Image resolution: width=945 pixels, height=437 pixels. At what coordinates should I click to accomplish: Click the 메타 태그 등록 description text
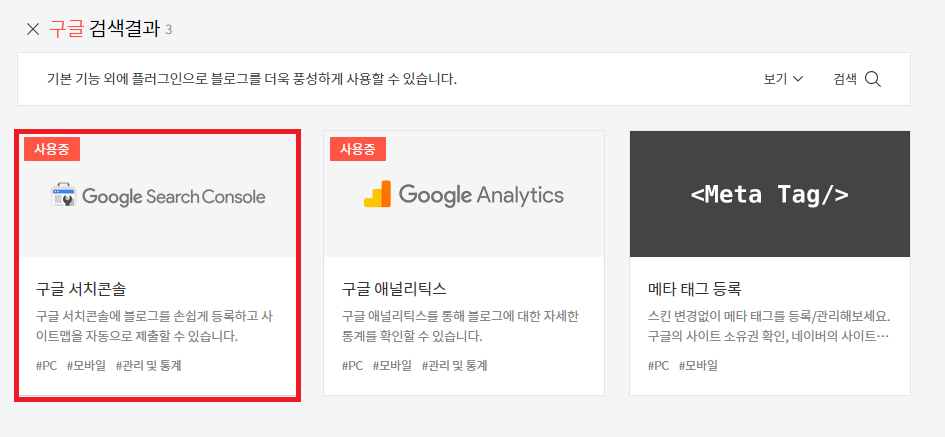pyautogui.click(x=770, y=326)
